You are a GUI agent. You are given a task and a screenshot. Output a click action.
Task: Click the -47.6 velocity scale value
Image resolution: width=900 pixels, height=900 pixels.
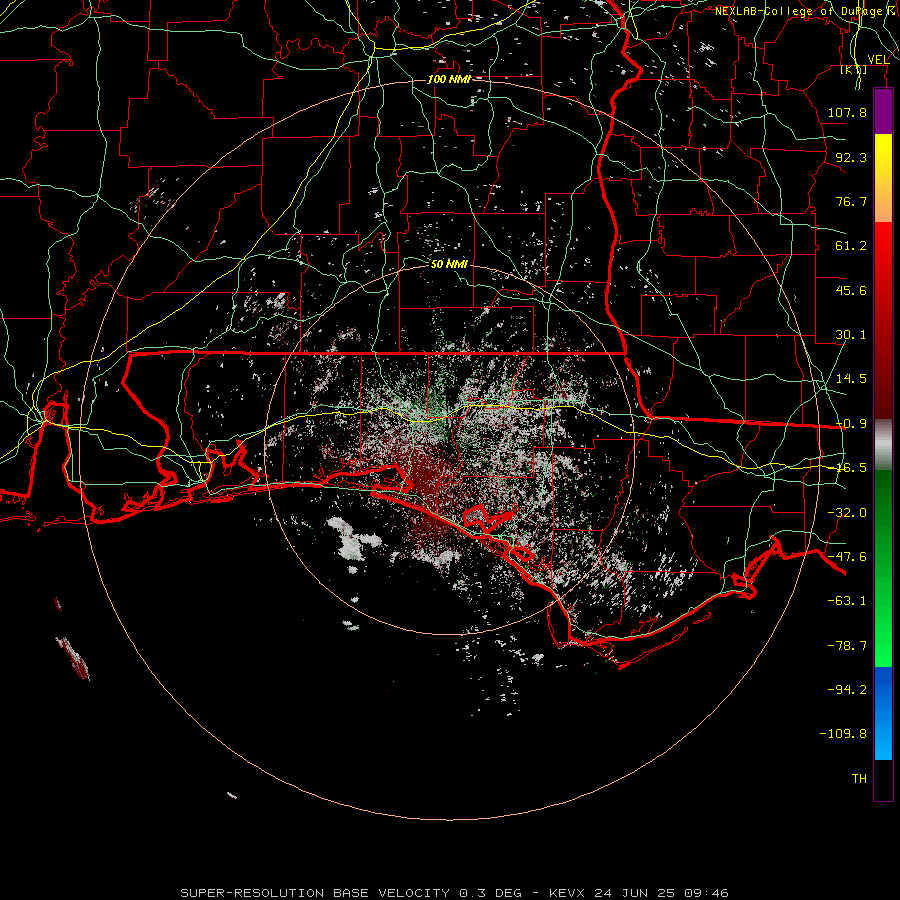[847, 557]
